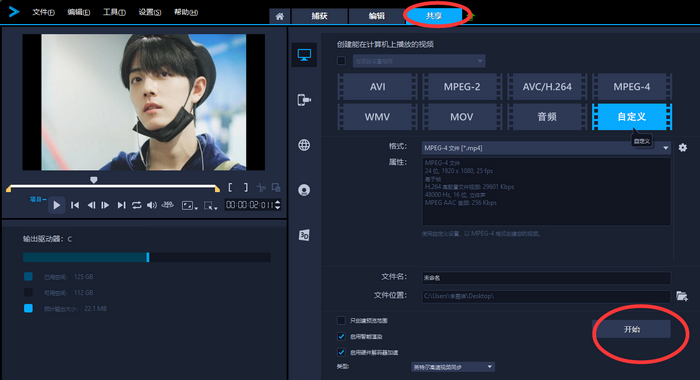700x380 pixels.
Task: Switch to the 编辑 tab
Action: pyautogui.click(x=377, y=17)
